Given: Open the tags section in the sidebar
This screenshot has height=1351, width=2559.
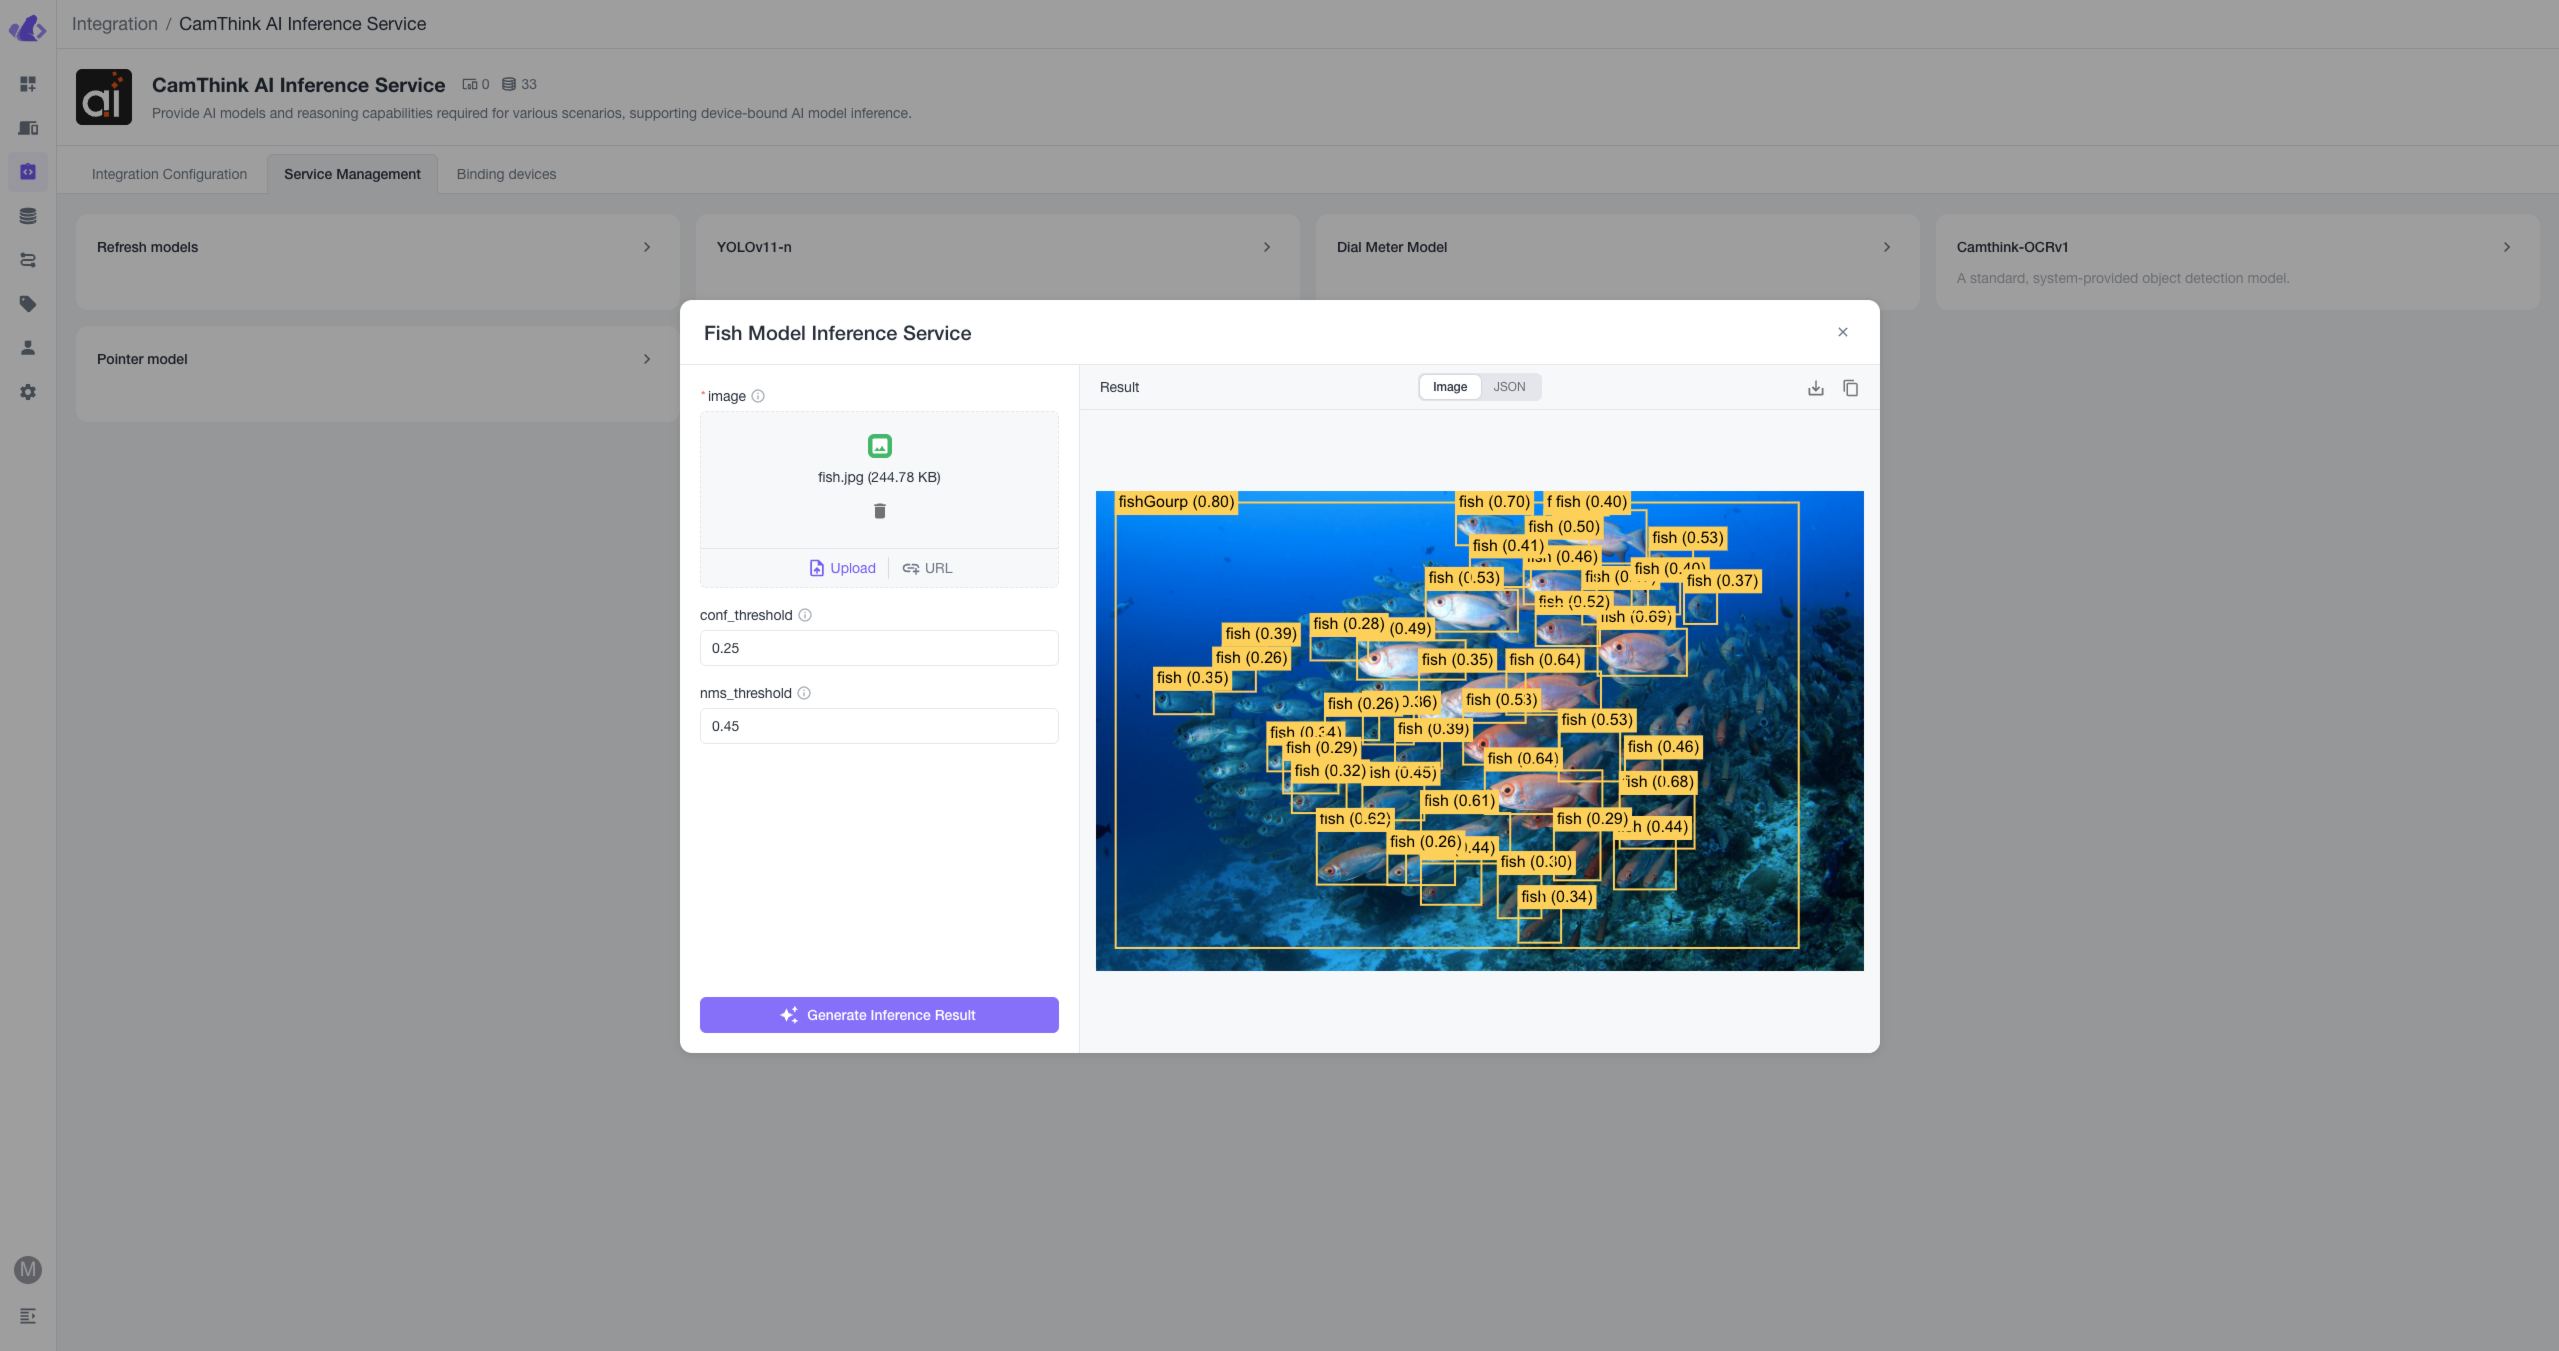Looking at the screenshot, I should (28, 304).
